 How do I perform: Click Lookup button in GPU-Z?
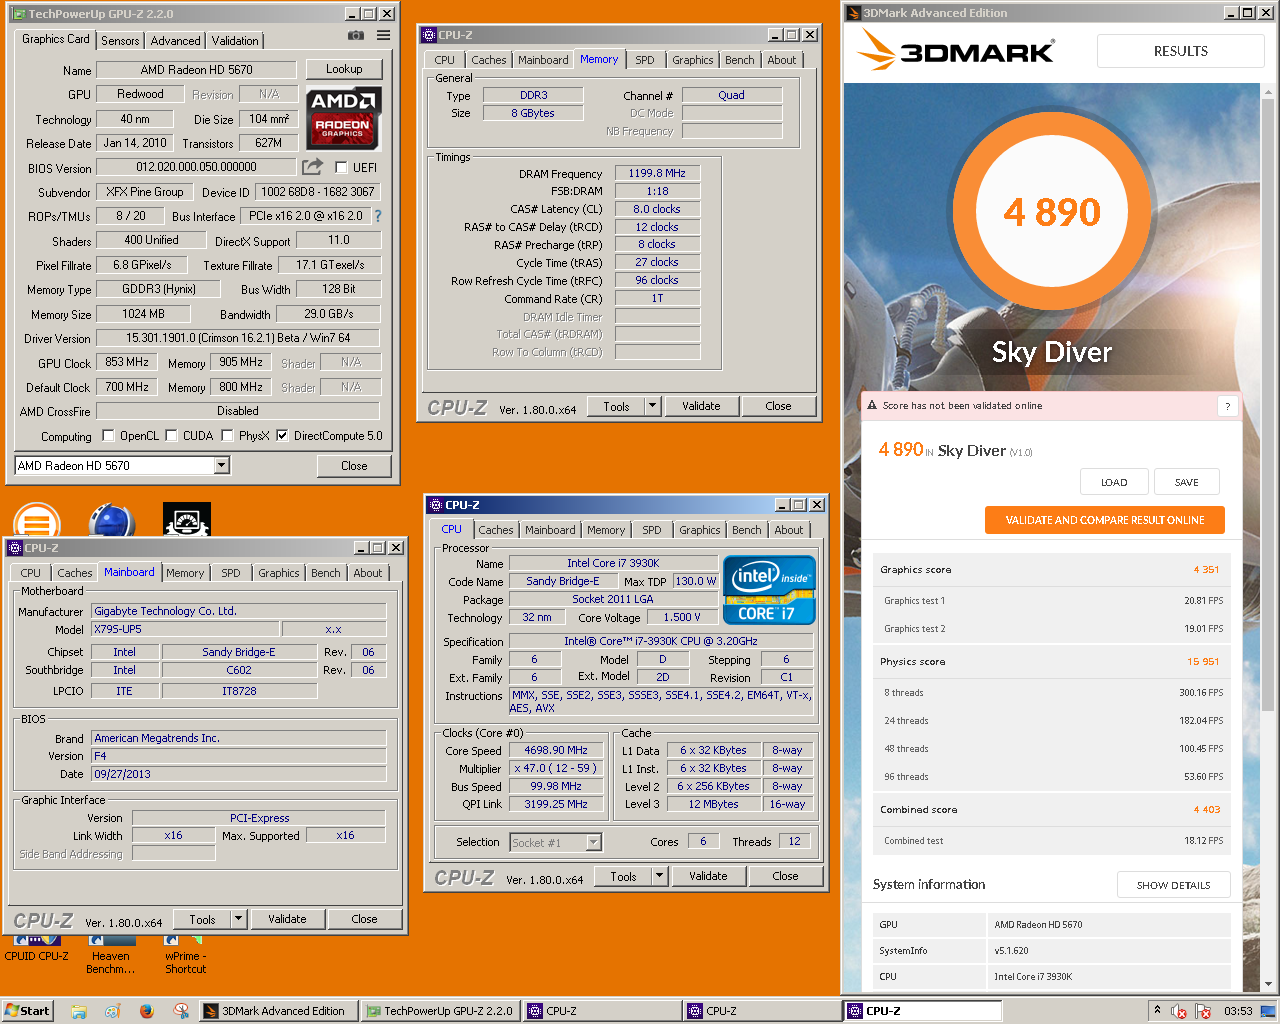pyautogui.click(x=344, y=69)
